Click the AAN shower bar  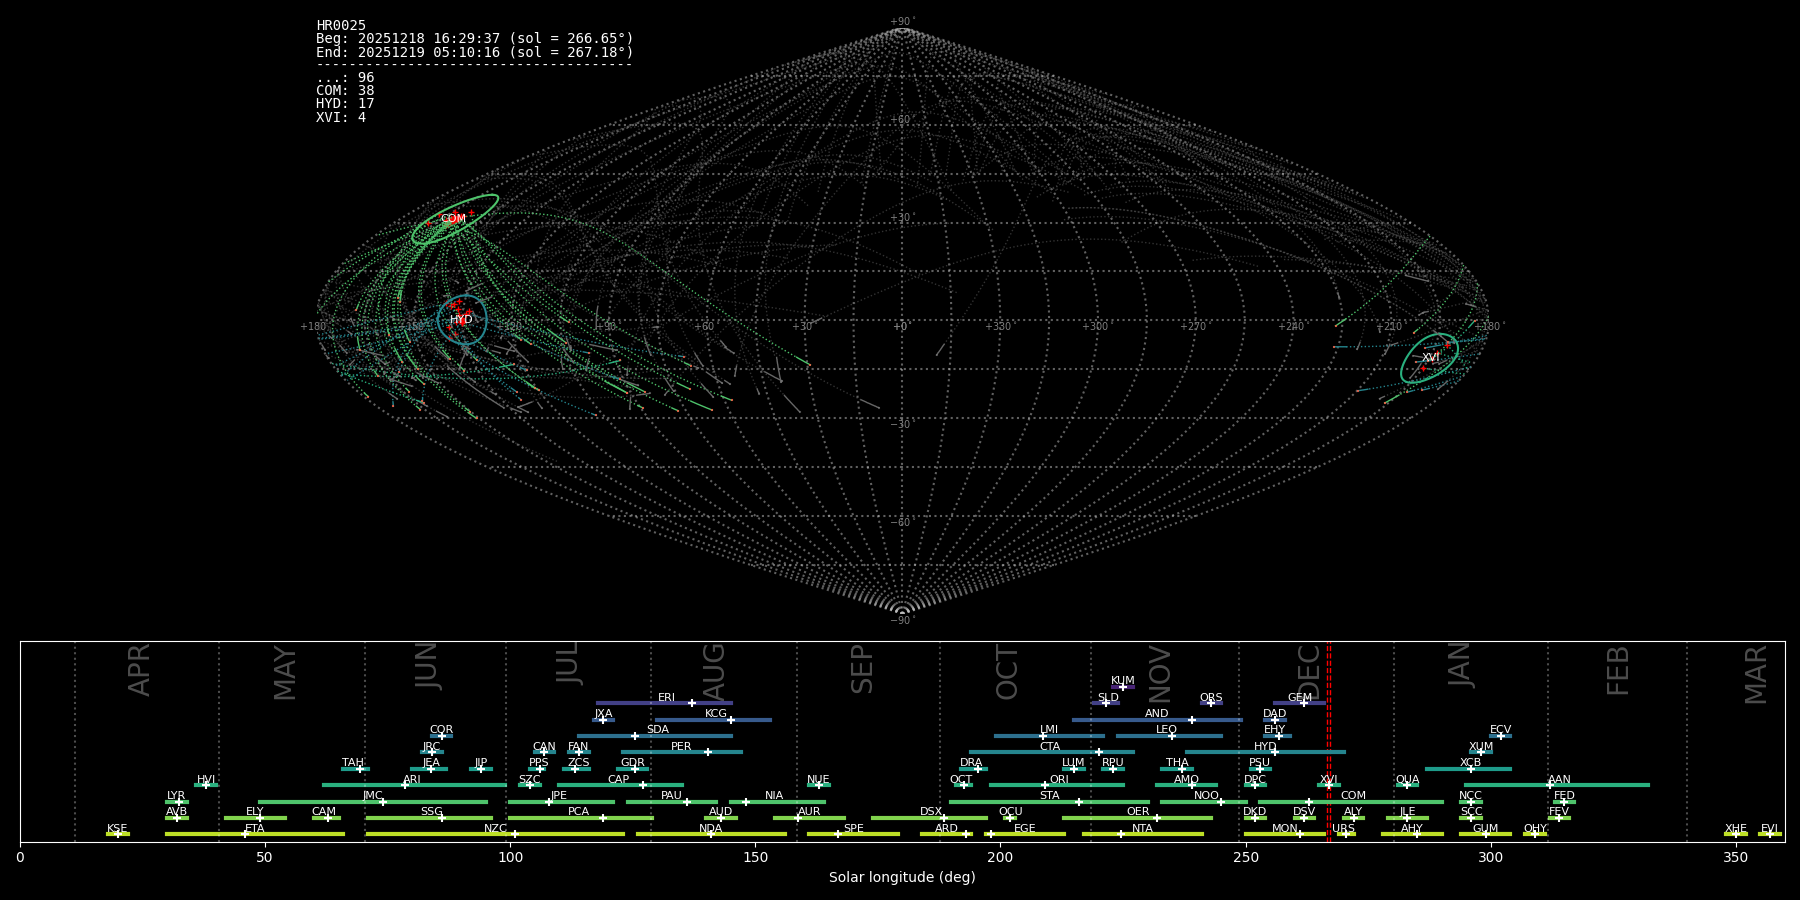pyautogui.click(x=1557, y=785)
